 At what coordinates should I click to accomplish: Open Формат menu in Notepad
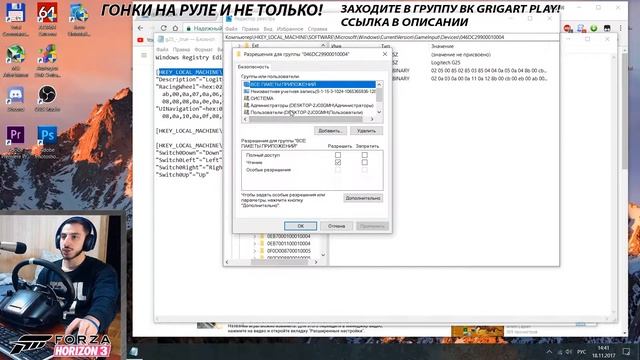tap(203, 50)
